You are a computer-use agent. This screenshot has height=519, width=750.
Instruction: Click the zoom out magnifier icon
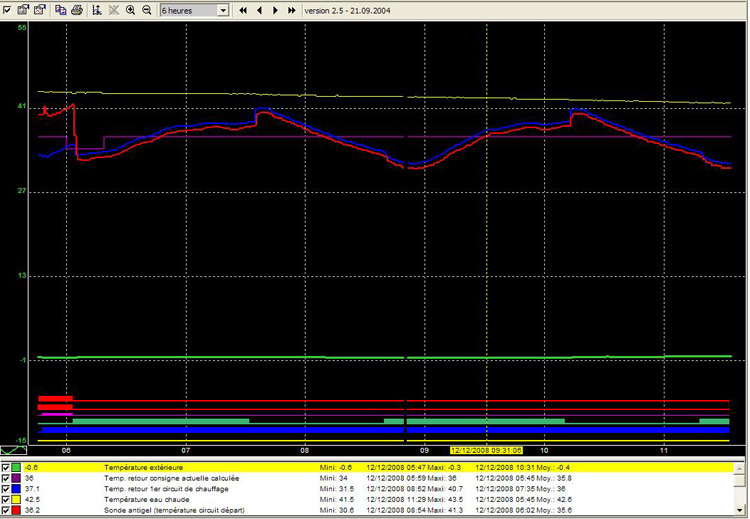[147, 9]
